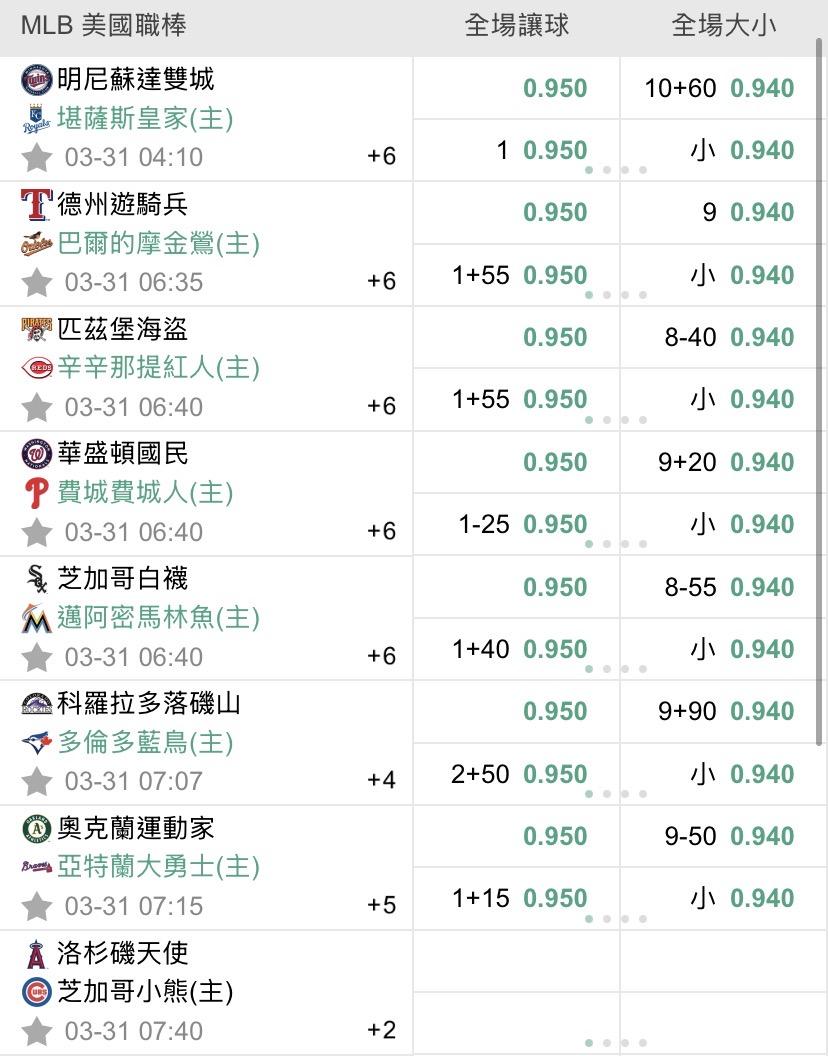Select the 全場大小 column header
Image resolution: width=828 pixels, height=1056 pixels.
723,26
